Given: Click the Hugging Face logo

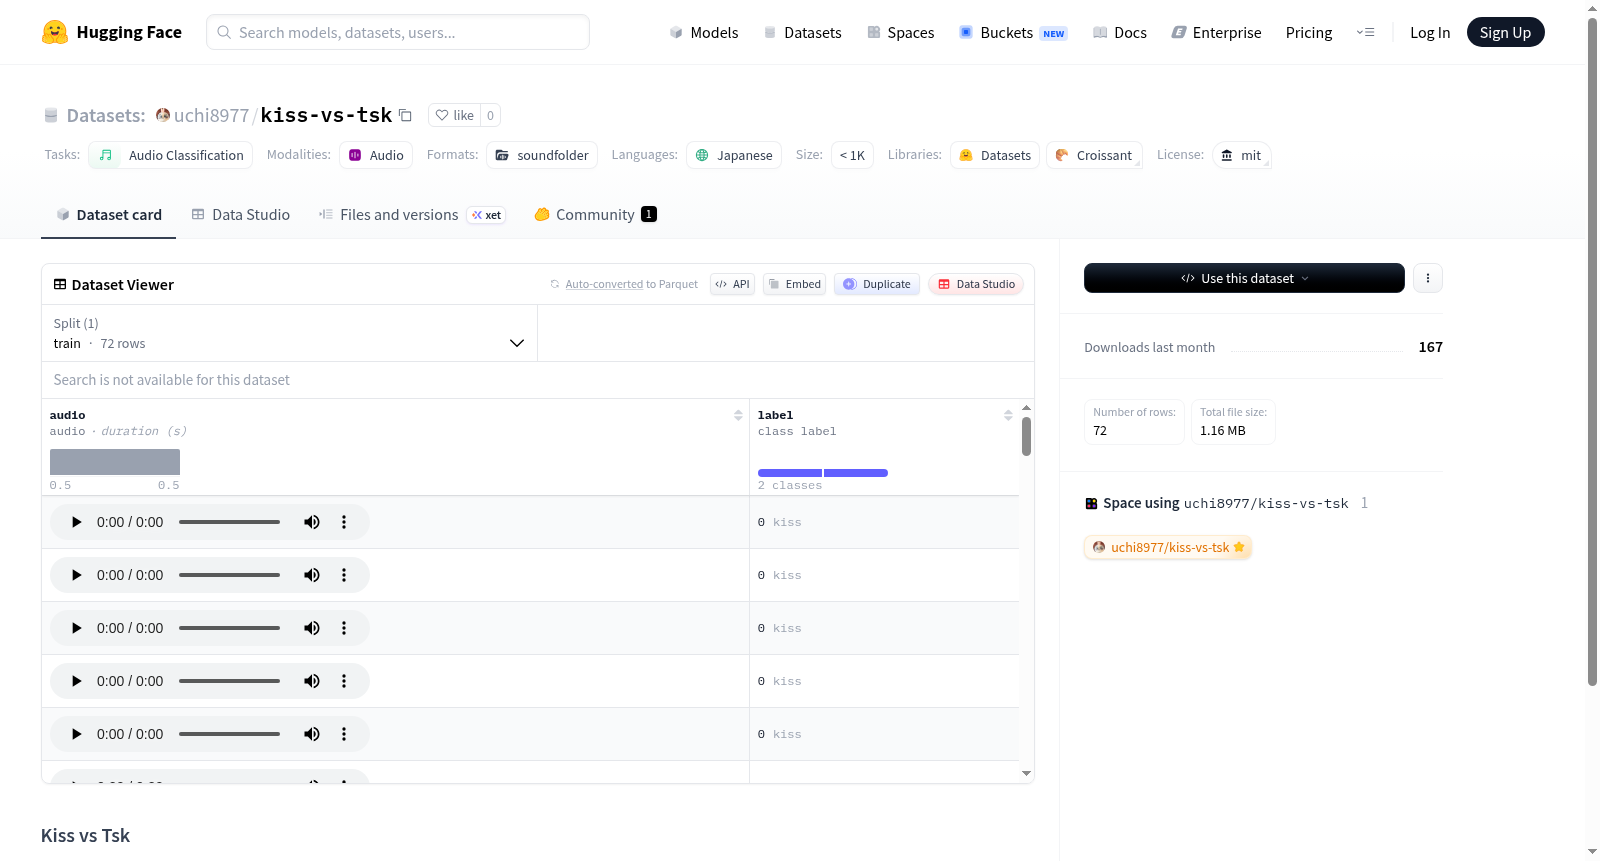Looking at the screenshot, I should 112,32.
